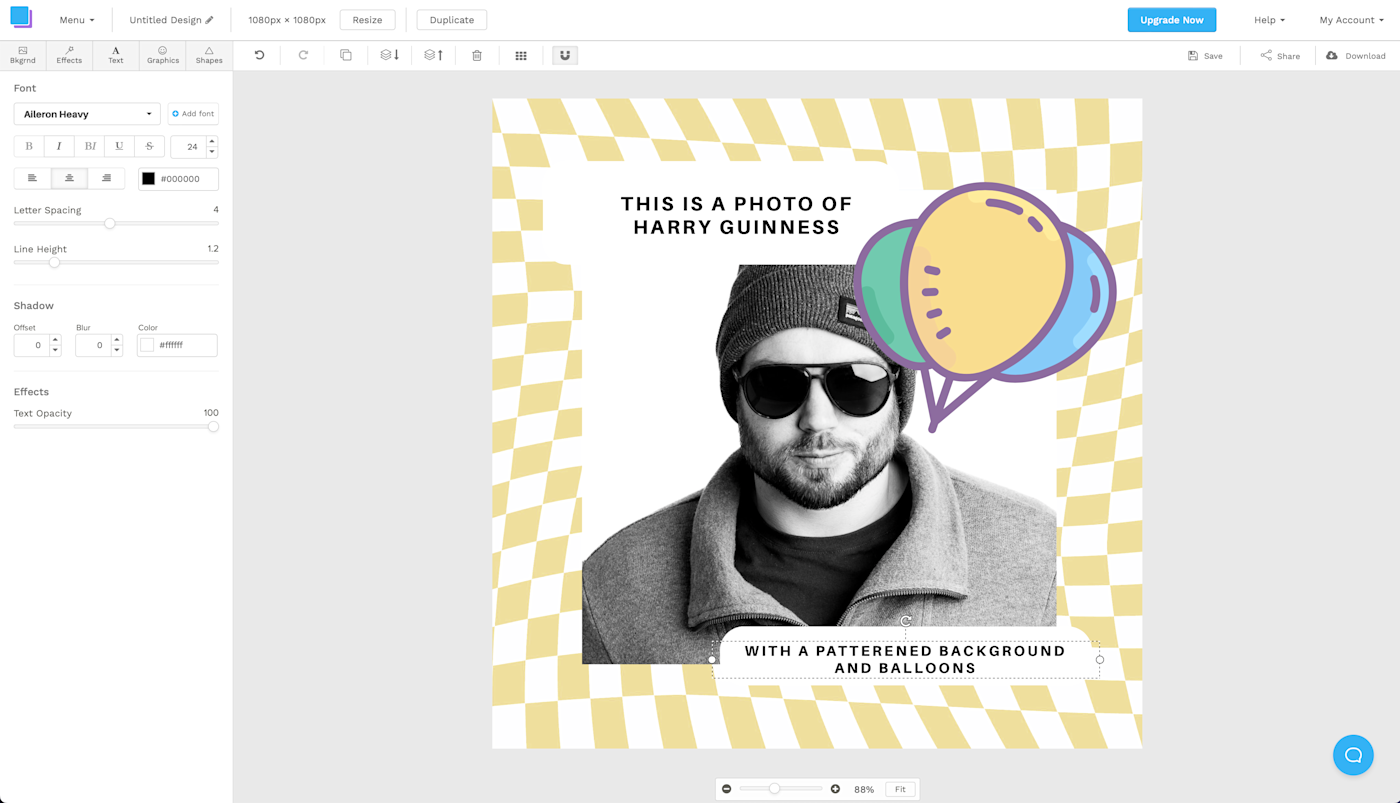Copy the selected element
This screenshot has height=803, width=1400.
pos(346,55)
